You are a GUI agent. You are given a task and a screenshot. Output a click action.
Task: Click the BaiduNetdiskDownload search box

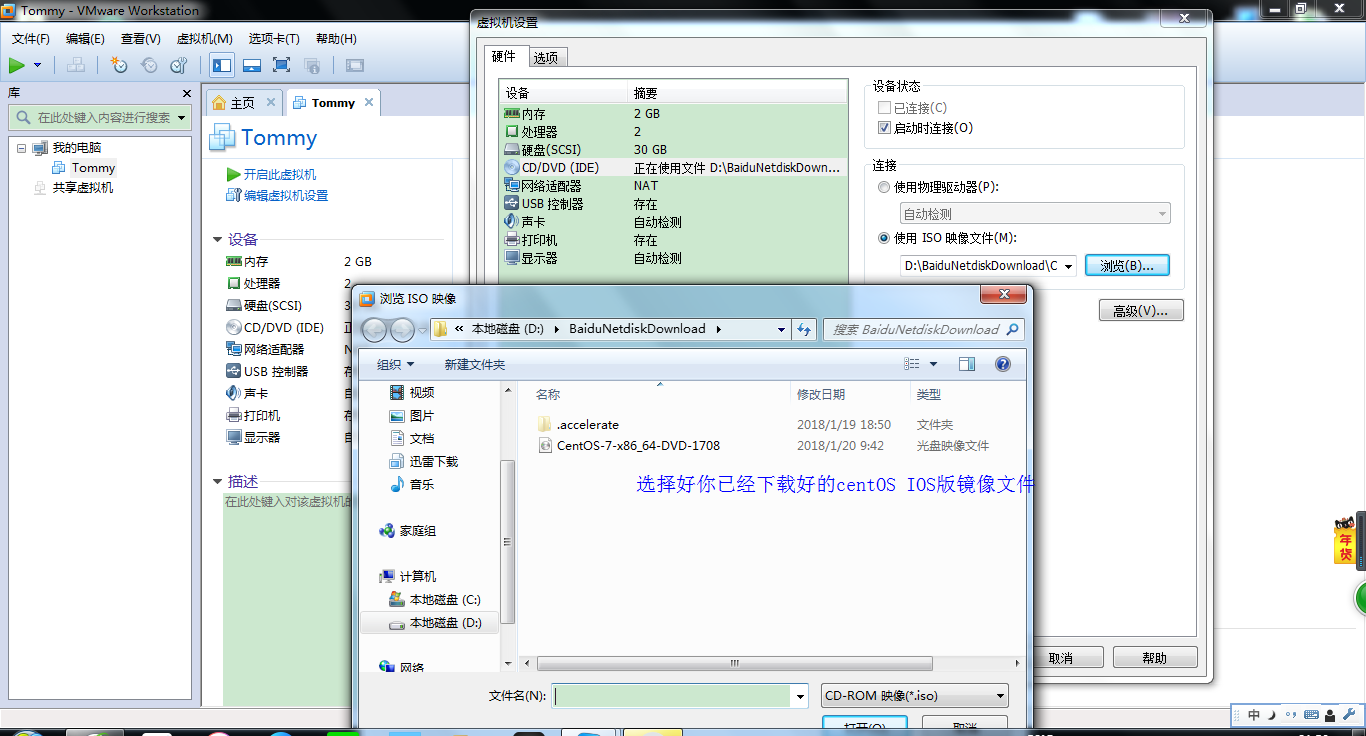click(923, 329)
